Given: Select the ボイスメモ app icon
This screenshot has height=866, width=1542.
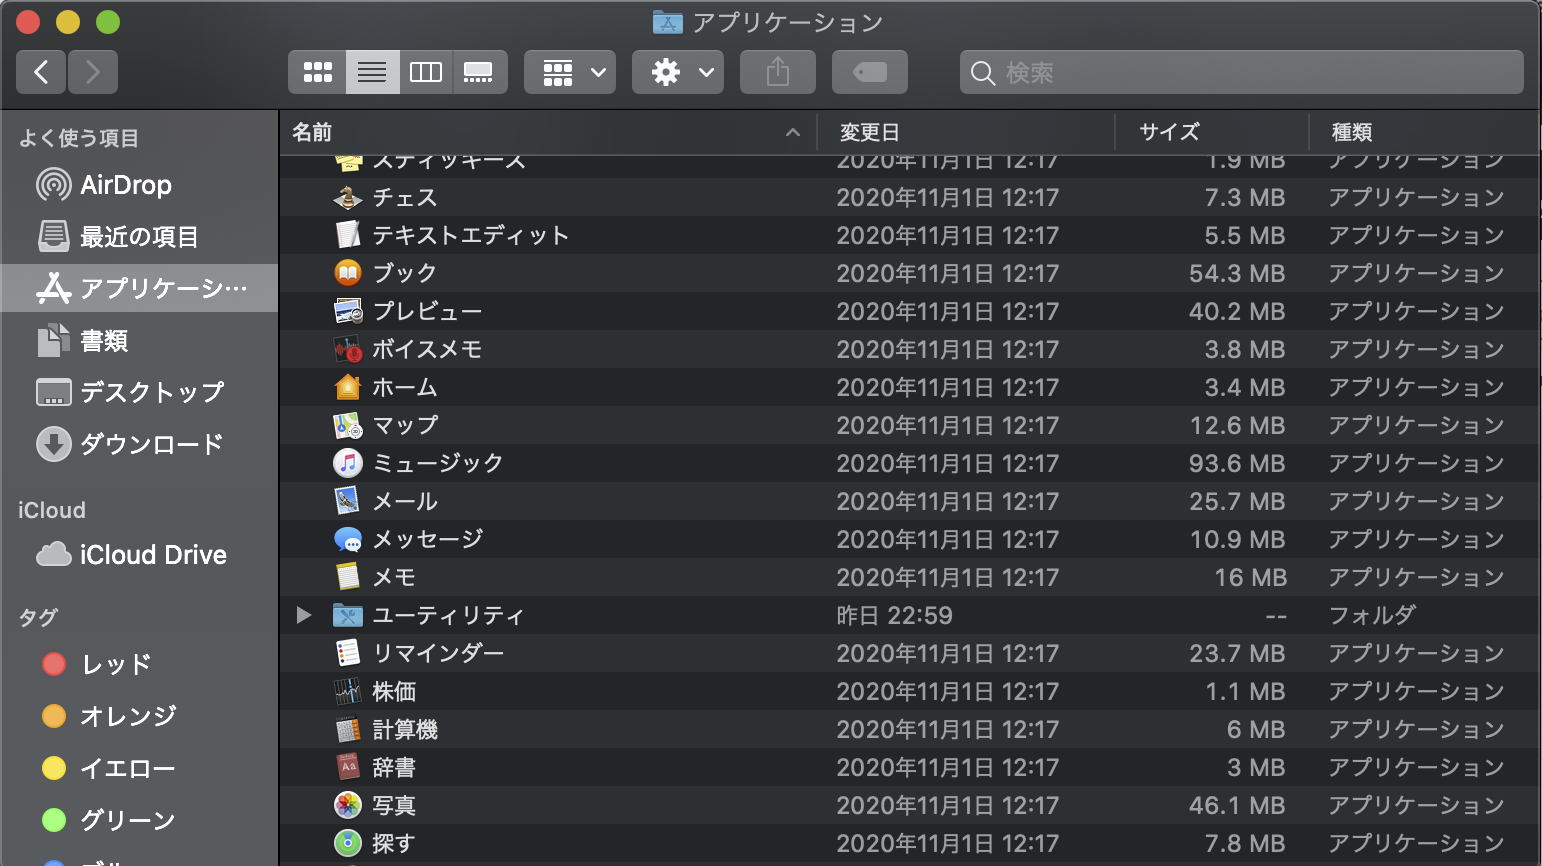Looking at the screenshot, I should [x=347, y=349].
